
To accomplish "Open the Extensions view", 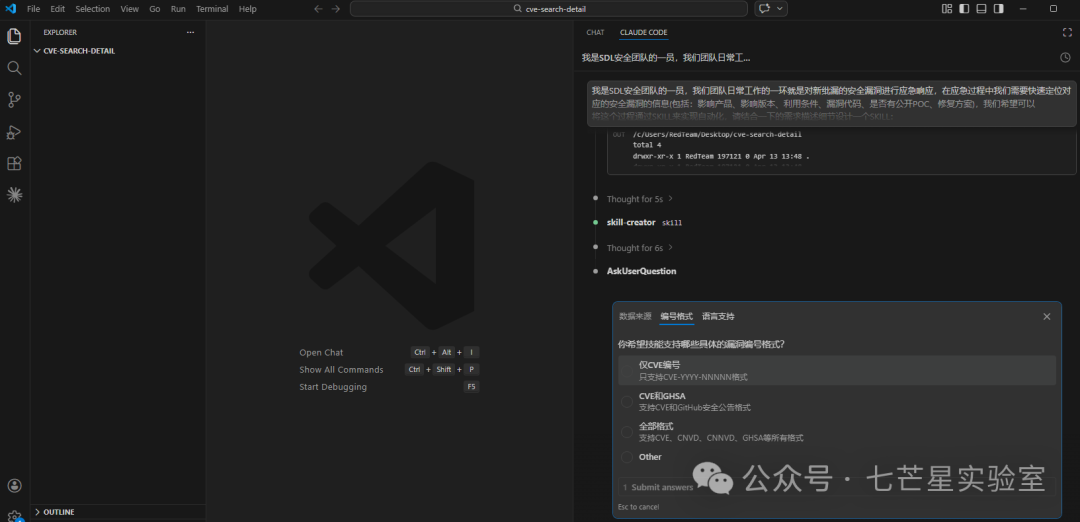I will coord(14,163).
